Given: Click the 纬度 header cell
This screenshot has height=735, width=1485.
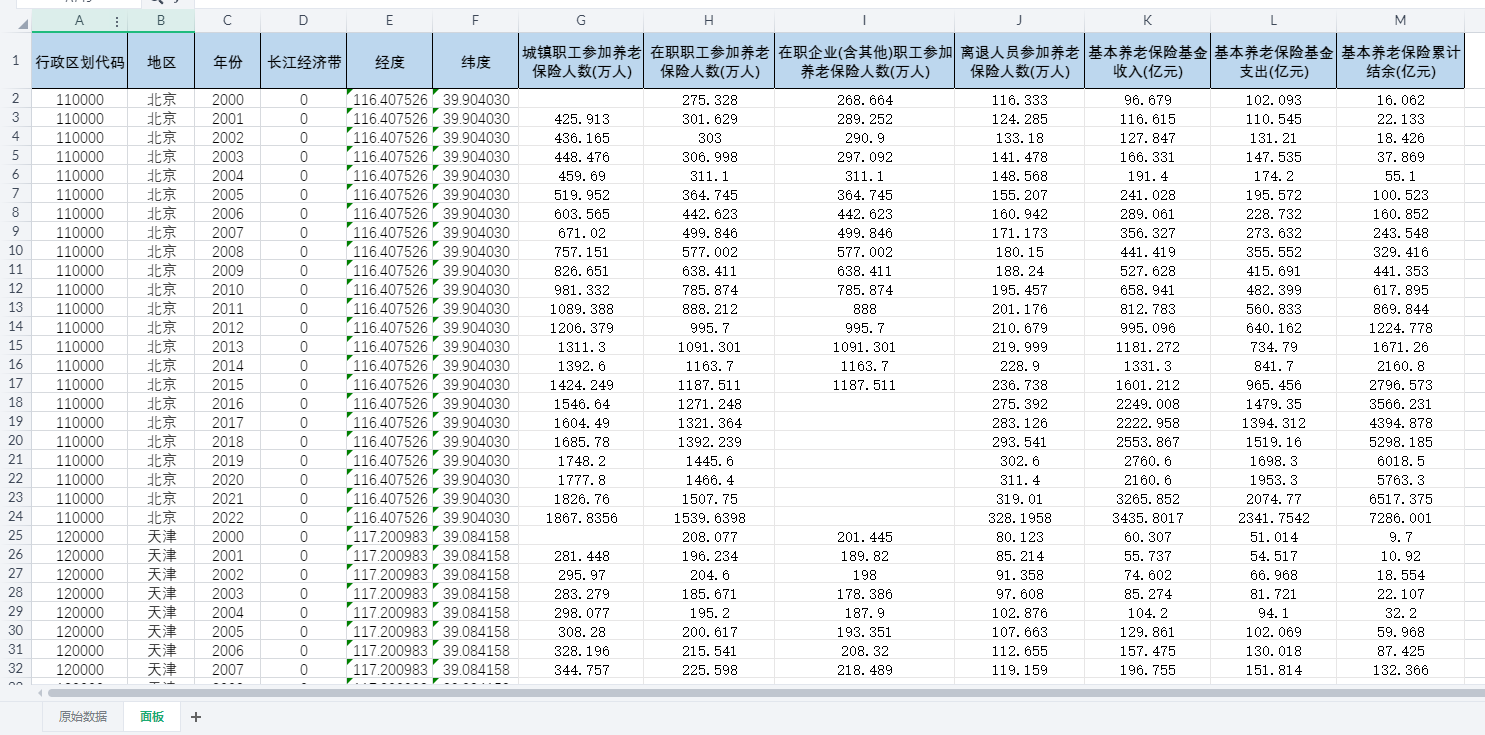Looking at the screenshot, I should point(476,61).
